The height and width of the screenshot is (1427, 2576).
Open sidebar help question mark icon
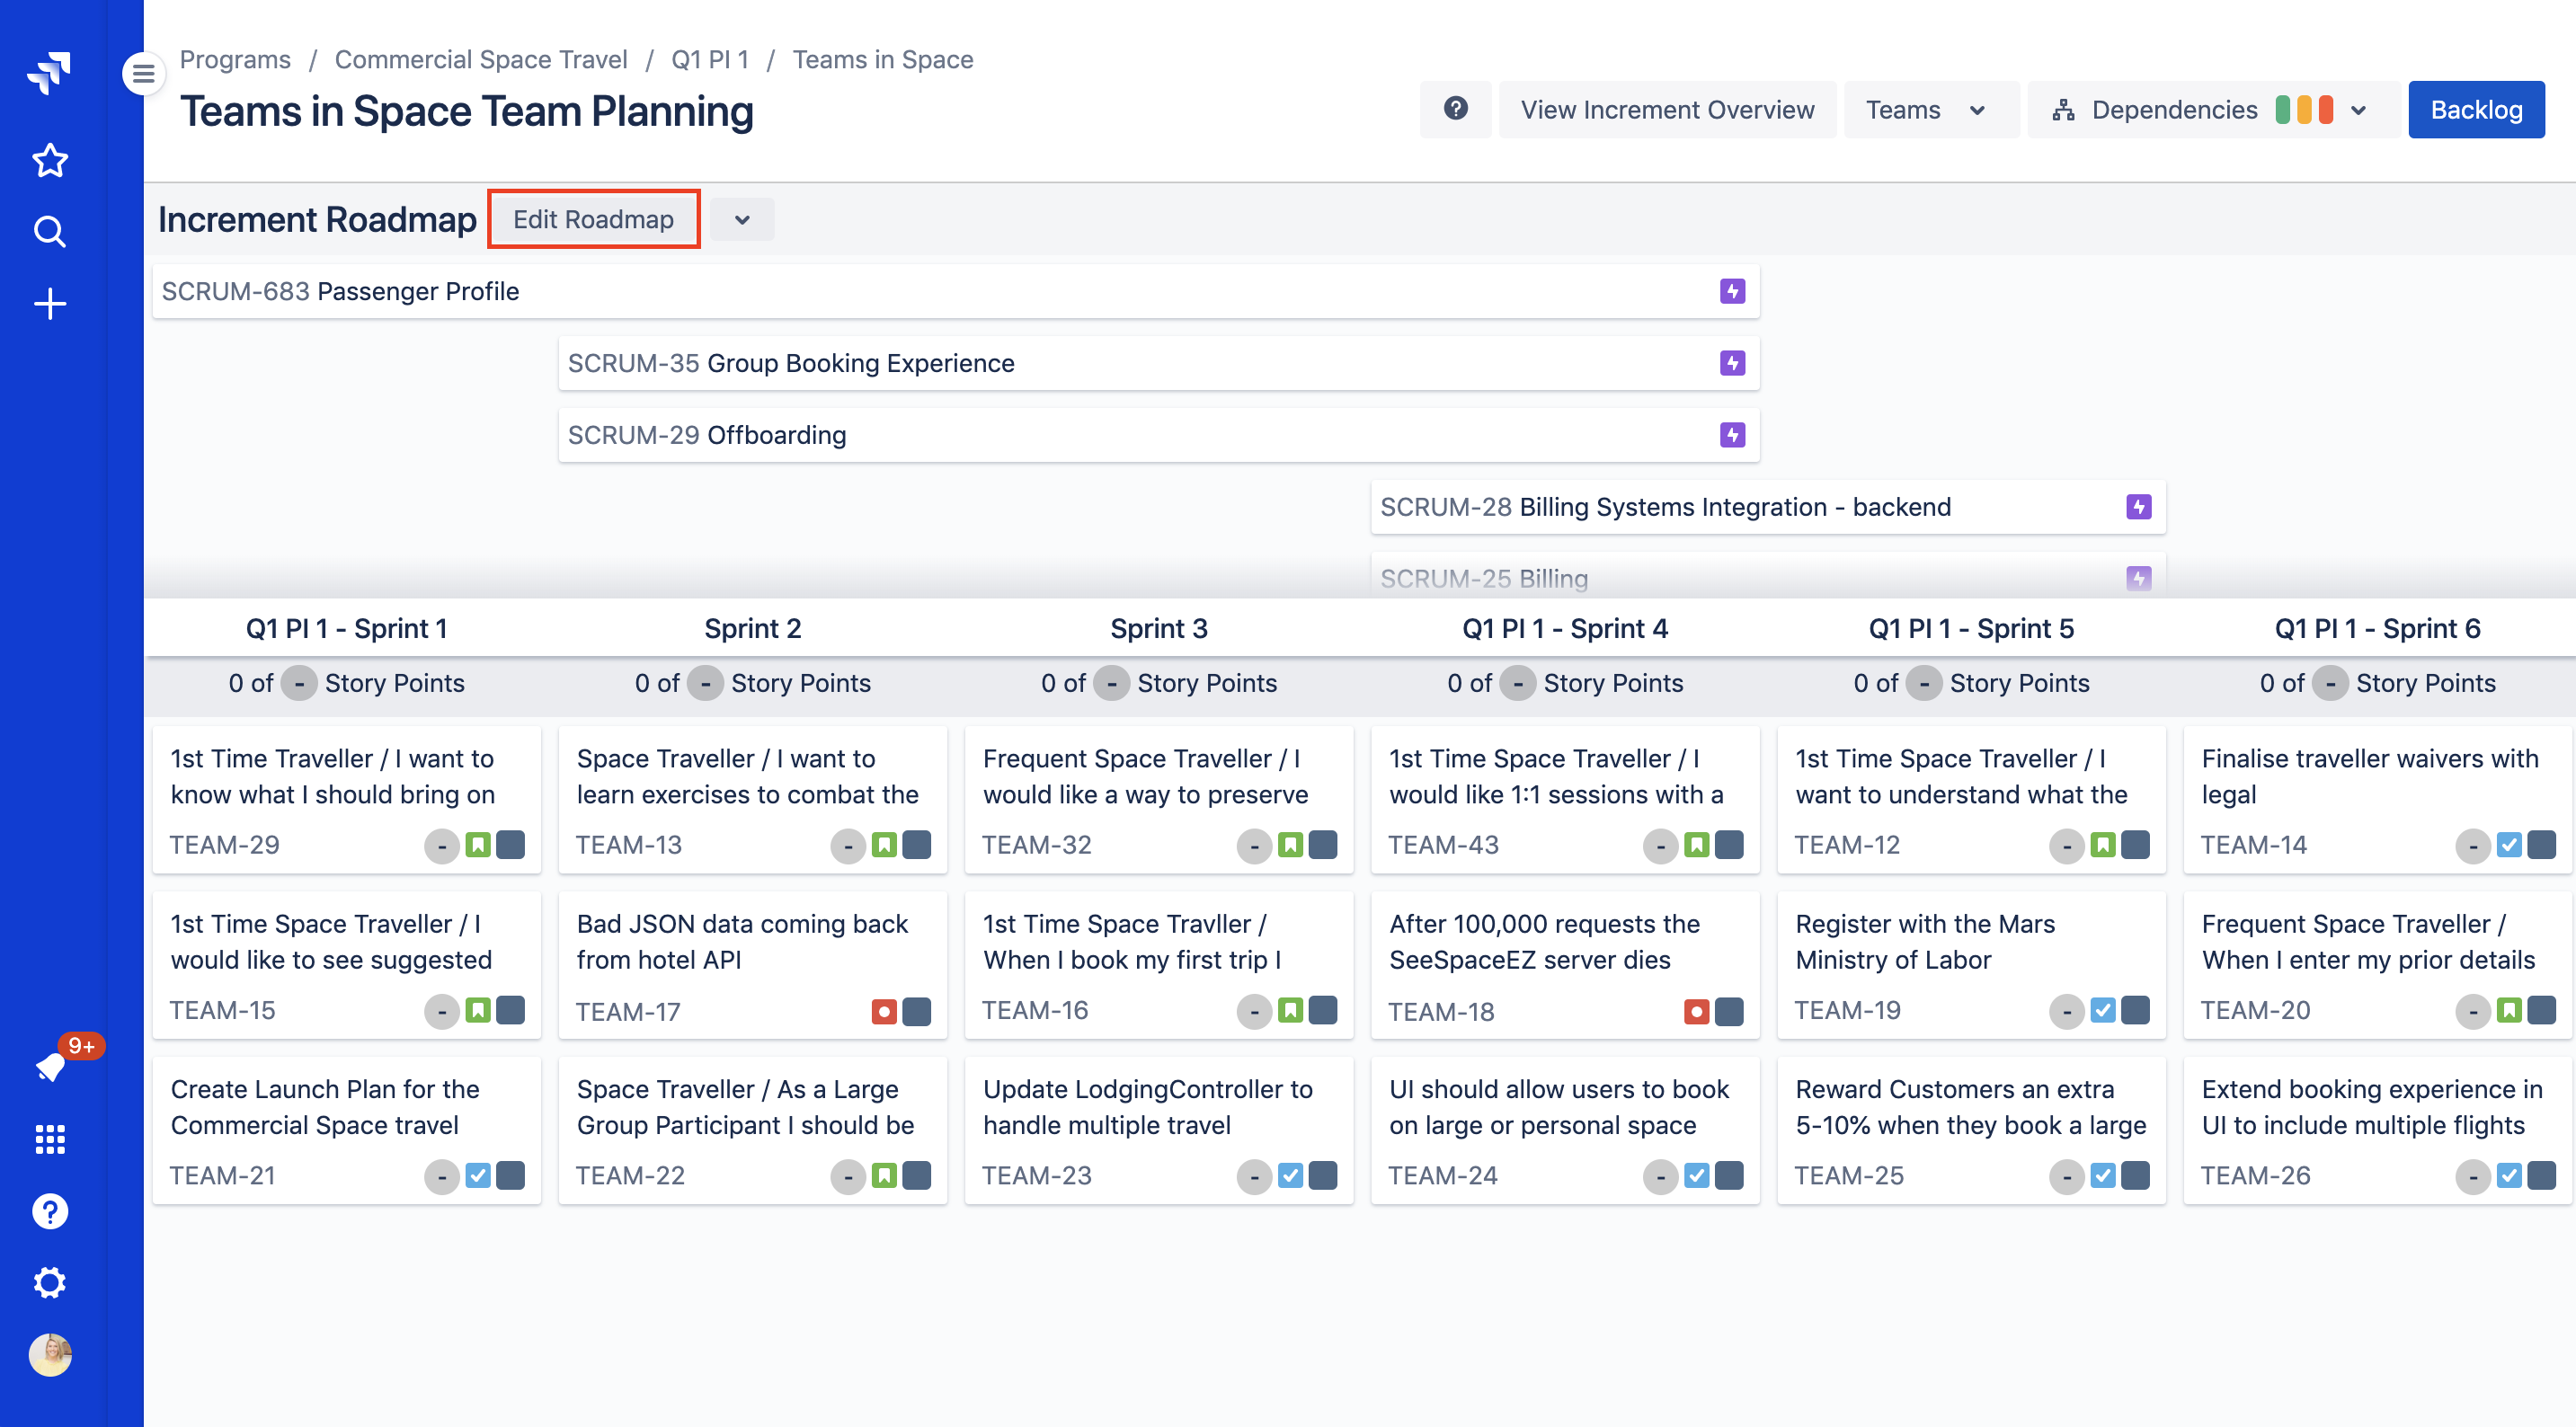pos(49,1211)
